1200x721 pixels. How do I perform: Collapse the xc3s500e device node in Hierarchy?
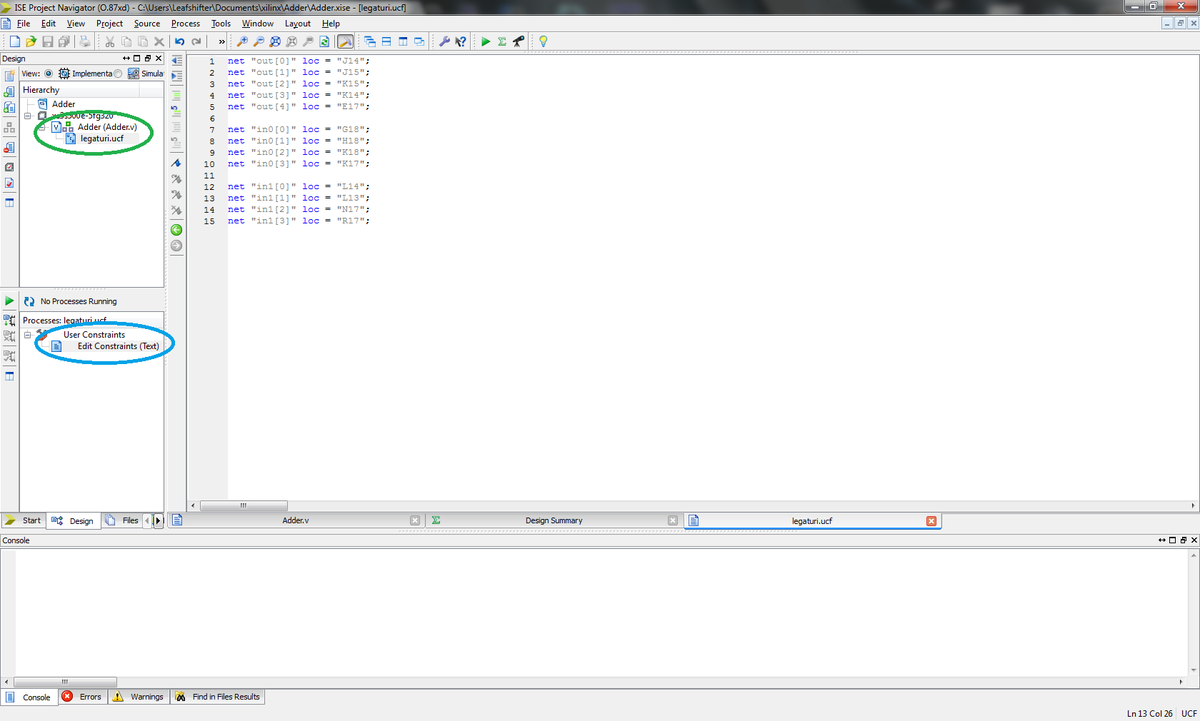click(28, 115)
